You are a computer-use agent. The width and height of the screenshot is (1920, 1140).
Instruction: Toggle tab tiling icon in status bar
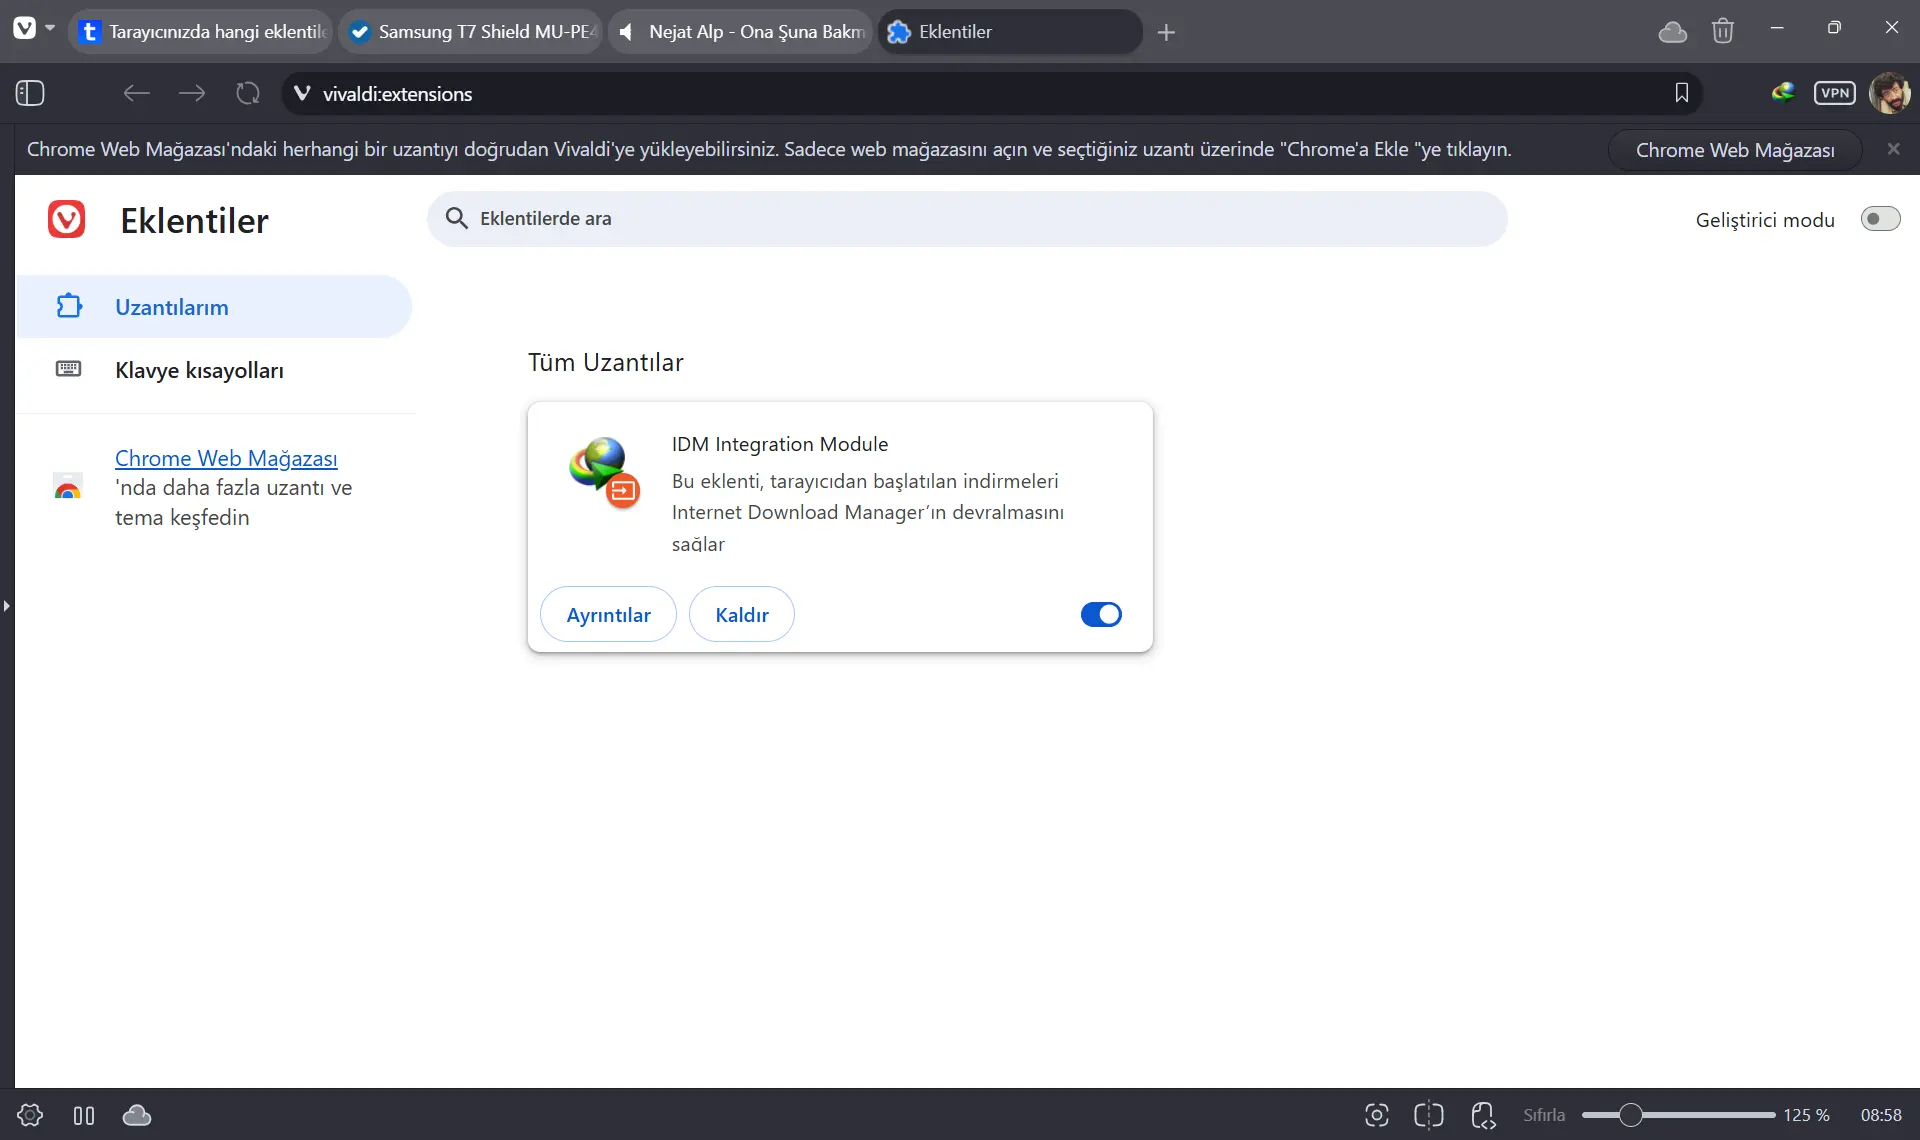point(84,1115)
